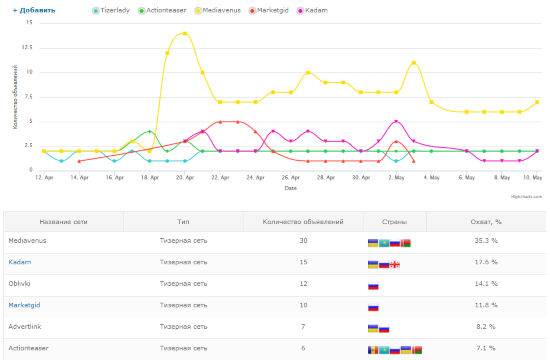Toggle the Tizerlady series in the chart legend
Screen dimensions: 550x360
tap(111, 11)
